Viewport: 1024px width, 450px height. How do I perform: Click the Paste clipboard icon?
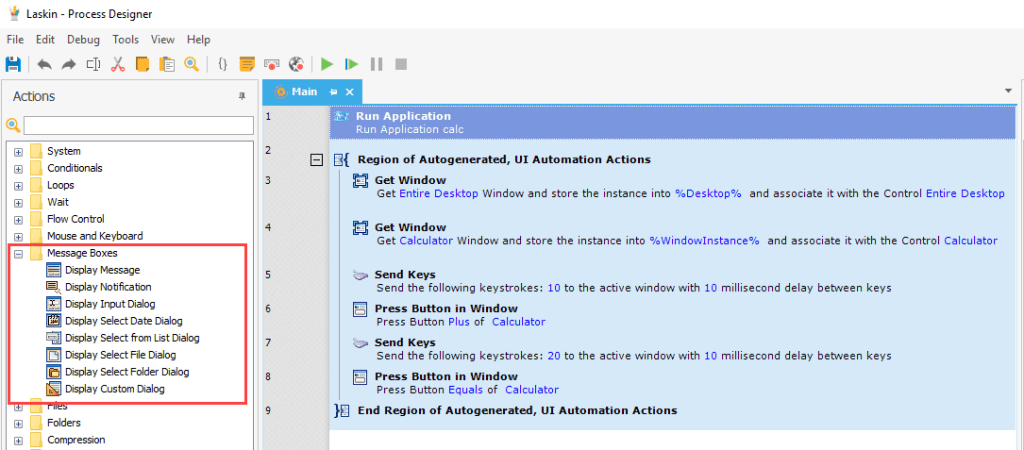[167, 64]
